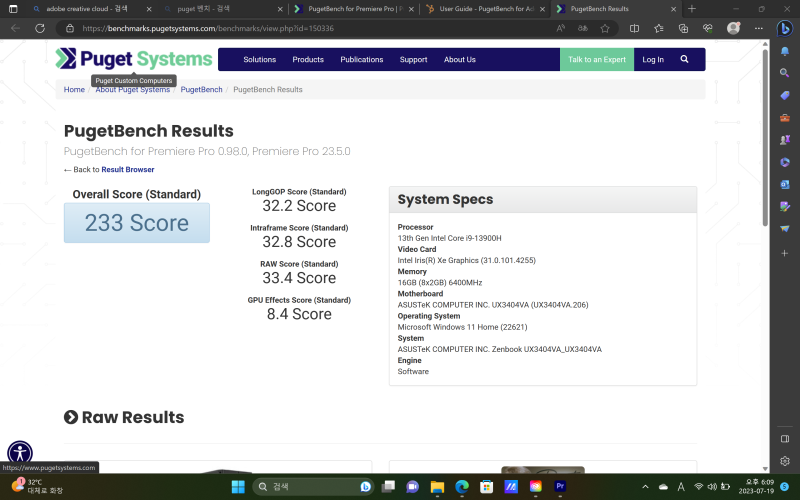Open the sidebar Outlook icon
Screen dimensions: 800x500
click(x=785, y=184)
